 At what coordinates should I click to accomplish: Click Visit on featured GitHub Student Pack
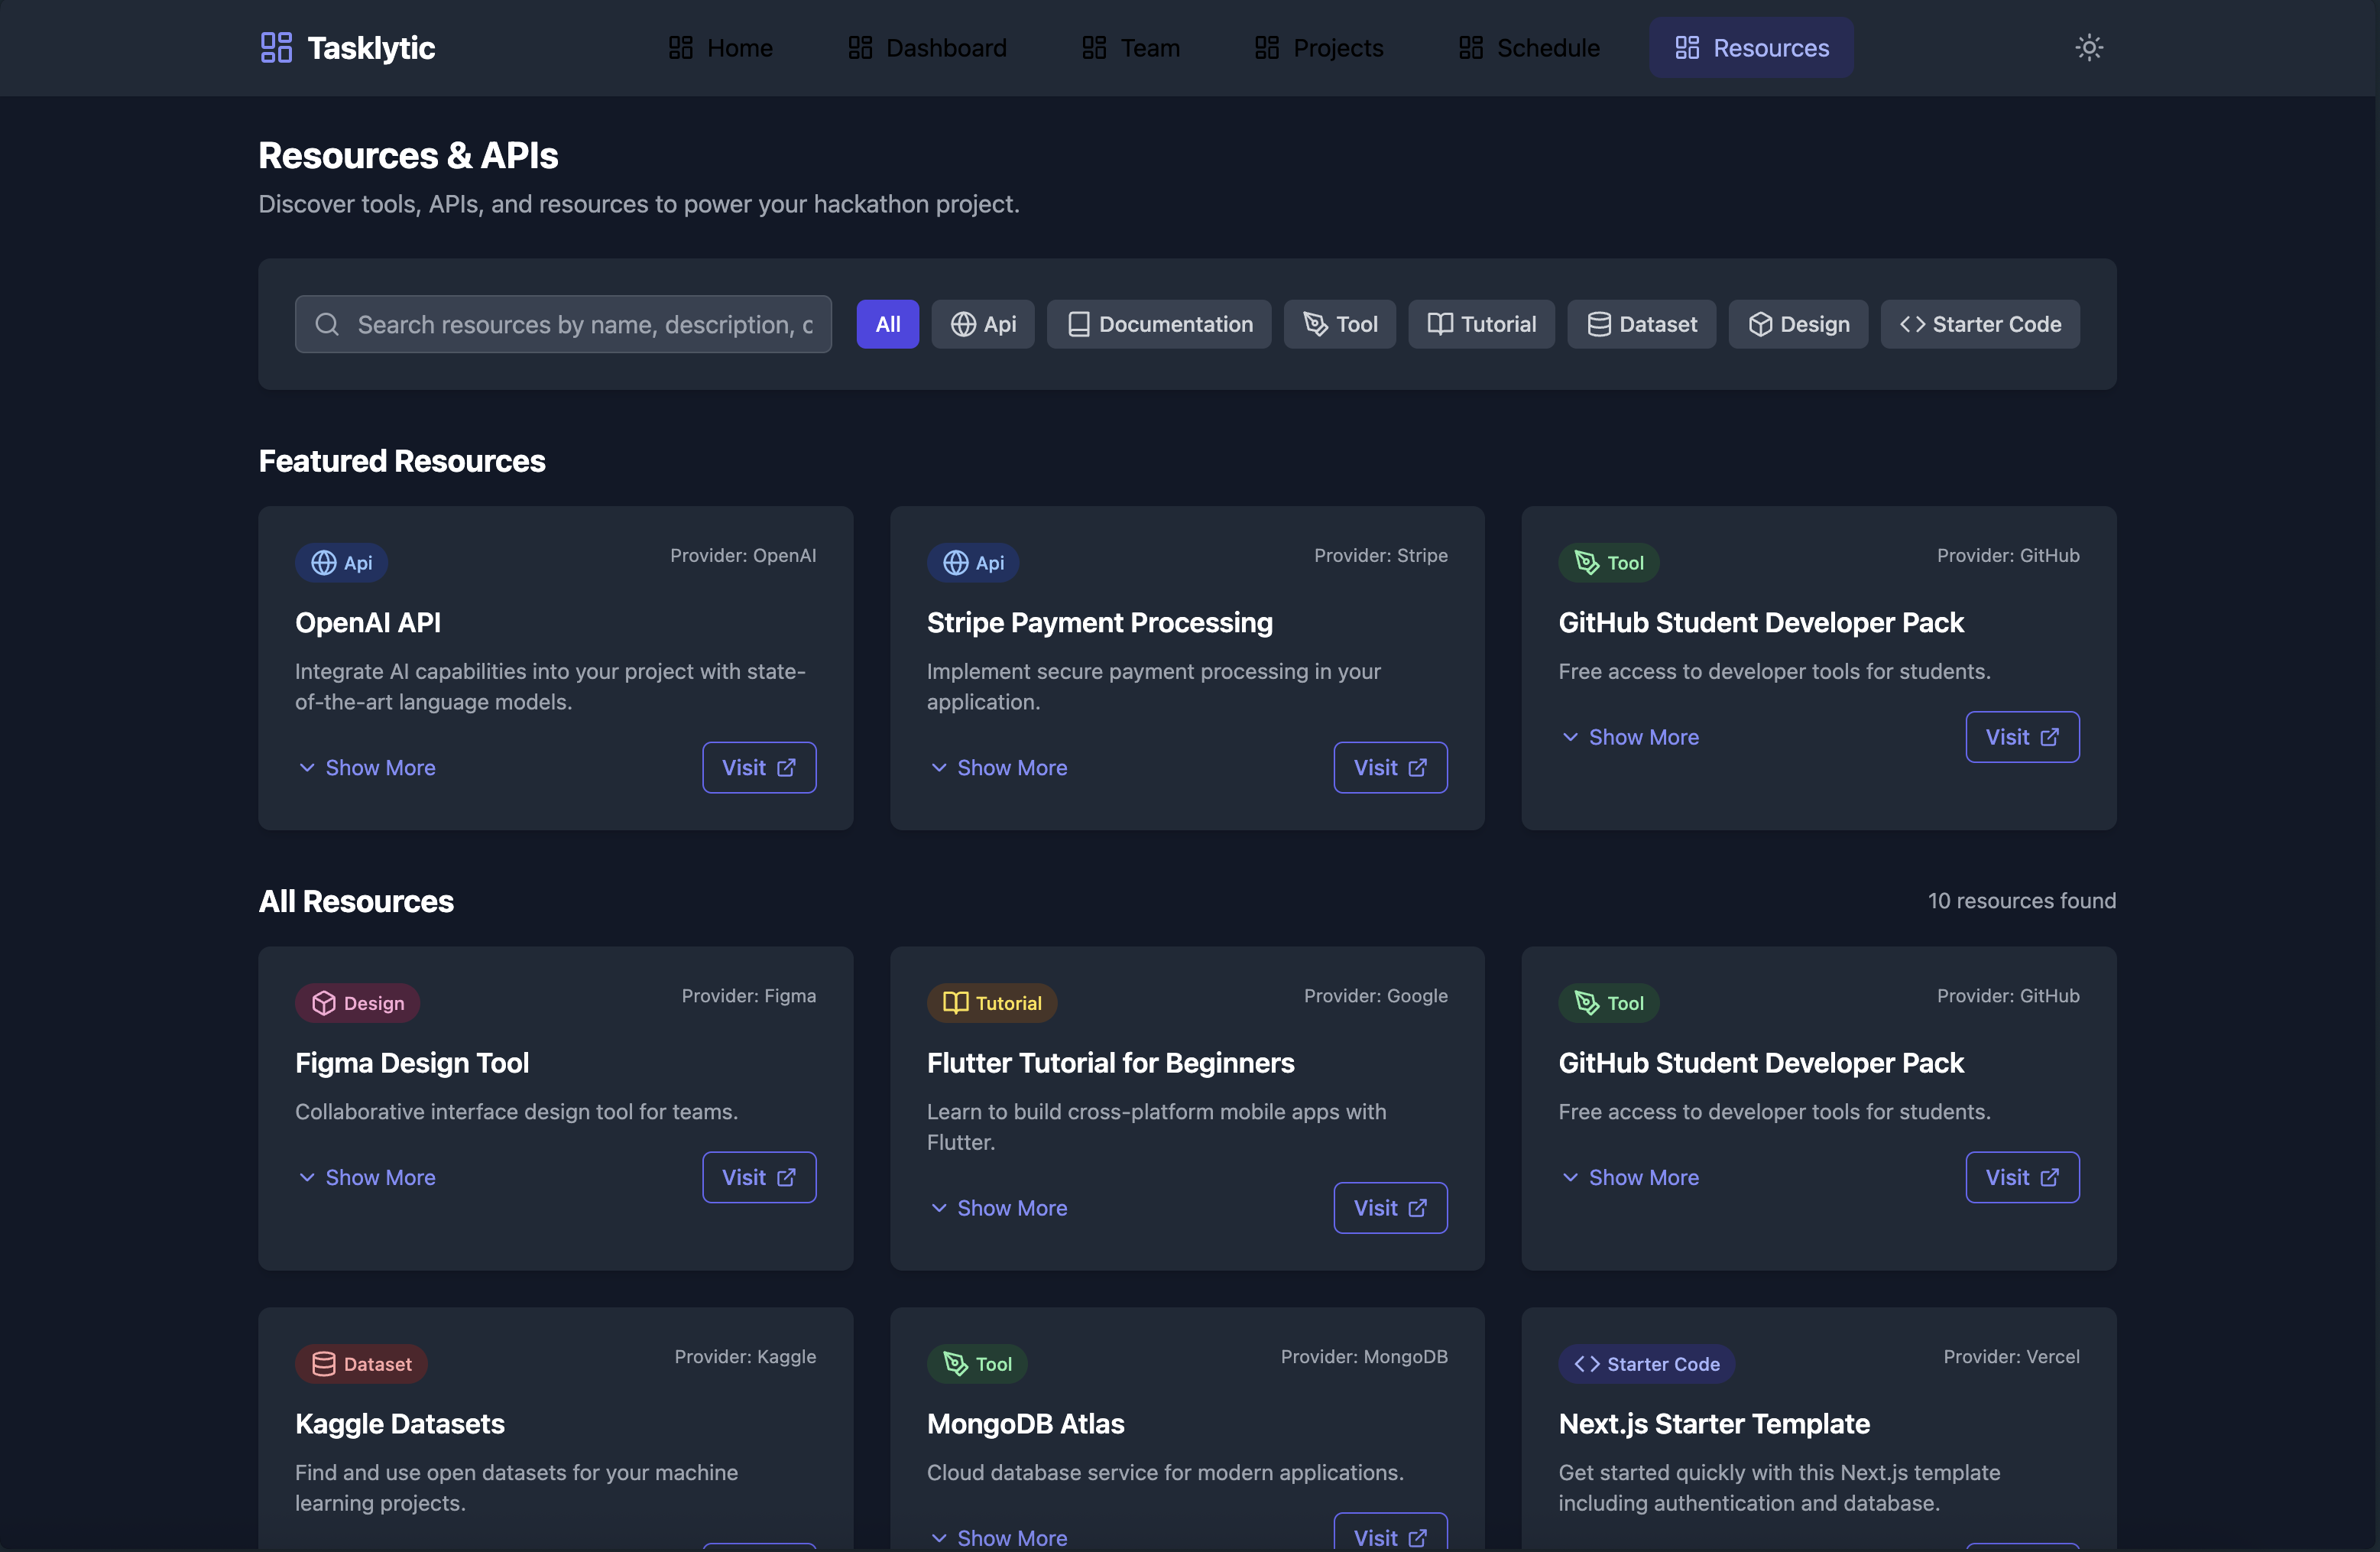pyautogui.click(x=2021, y=737)
